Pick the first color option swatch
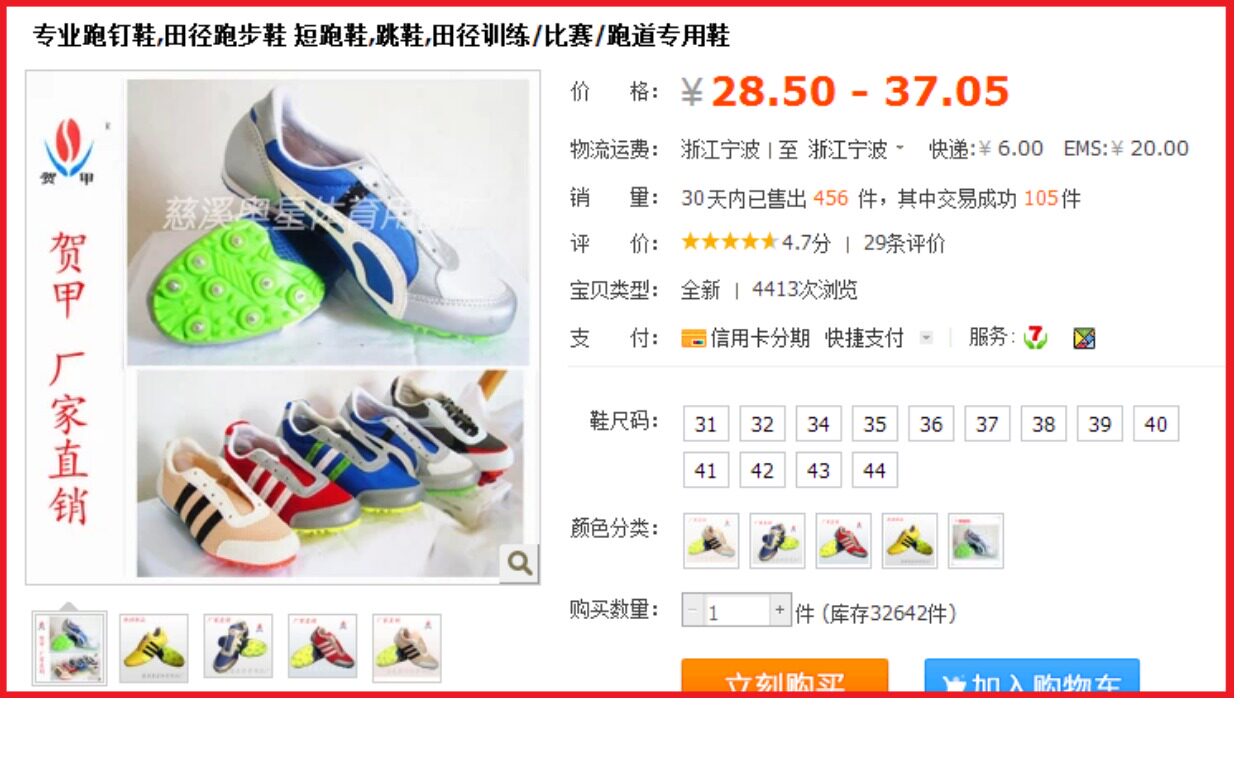The width and height of the screenshot is (1240, 780). click(x=711, y=541)
